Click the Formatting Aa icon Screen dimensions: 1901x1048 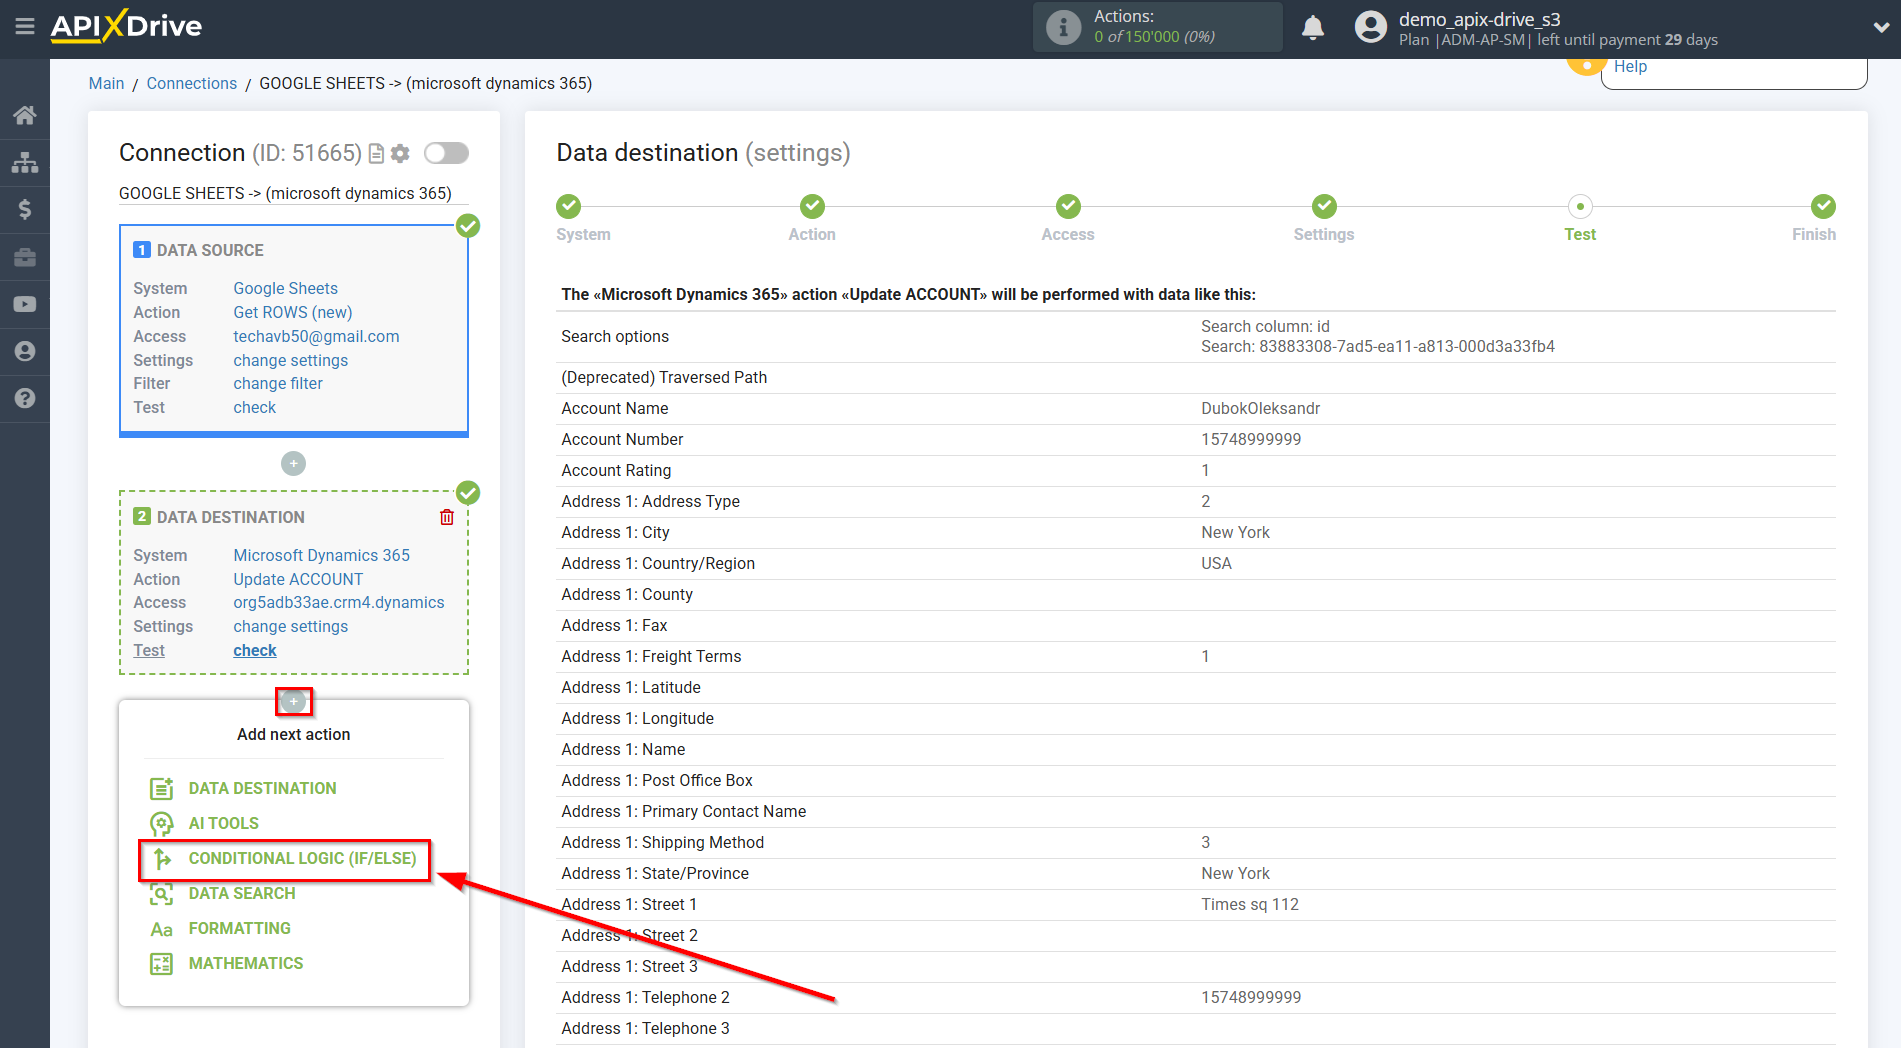161,929
